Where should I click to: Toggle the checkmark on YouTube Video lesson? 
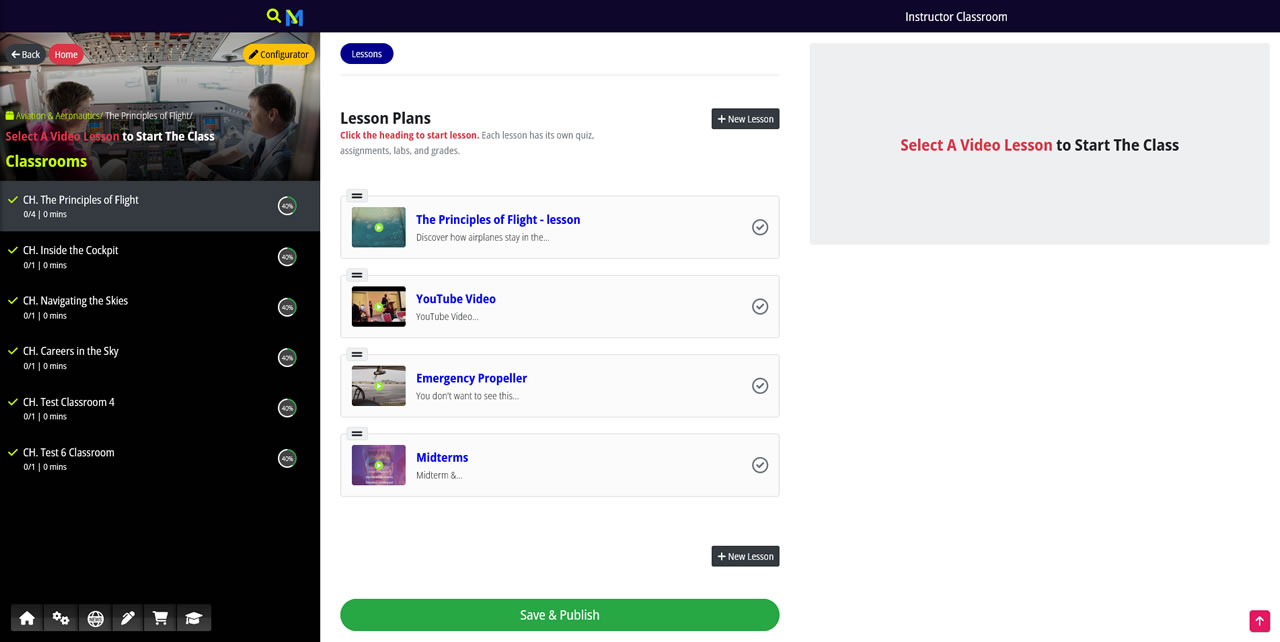tap(760, 306)
